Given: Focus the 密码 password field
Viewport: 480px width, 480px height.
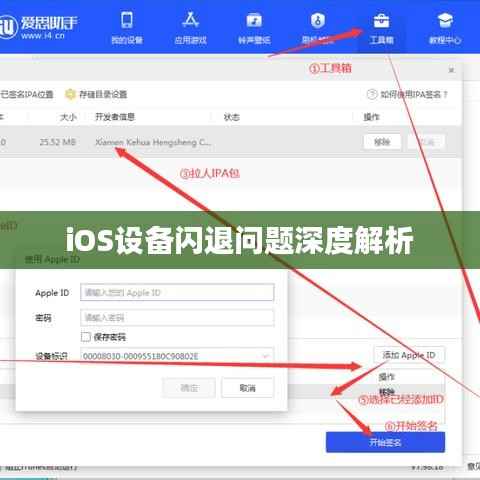Looking at the screenshot, I should tap(177, 318).
